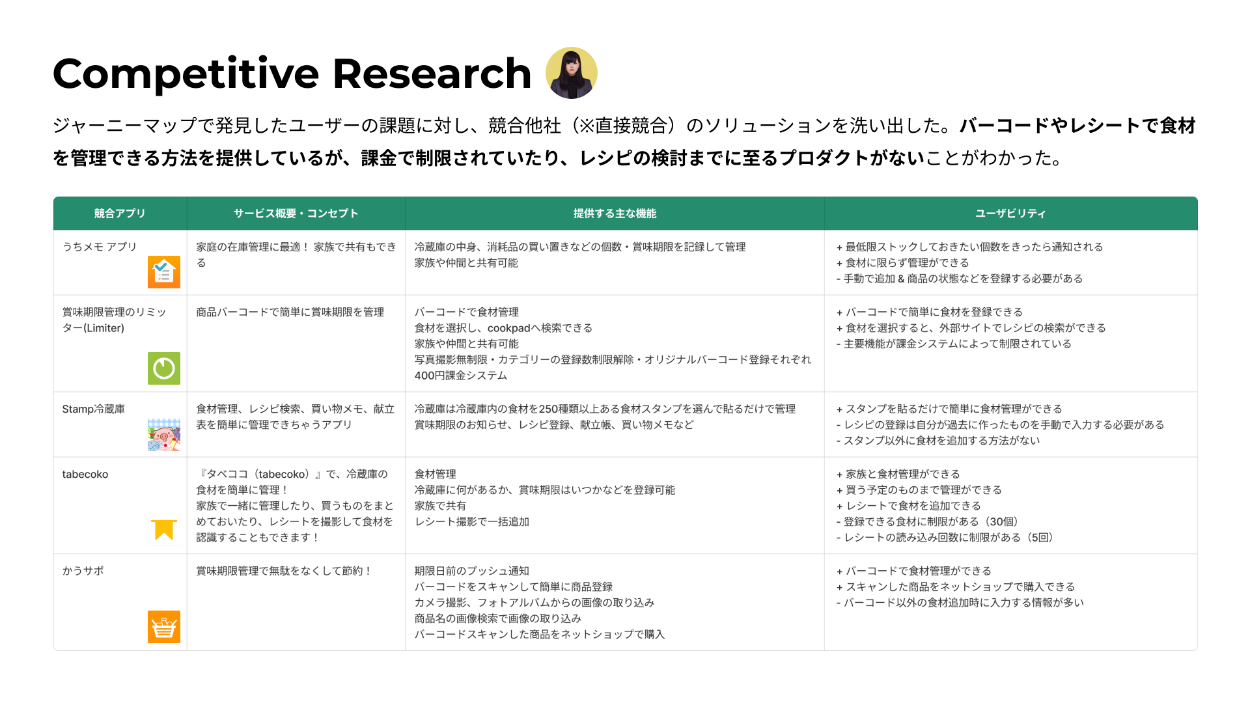Click the サービス概要・コンセプト column header
Screen dimensions: 1250x703
296,214
